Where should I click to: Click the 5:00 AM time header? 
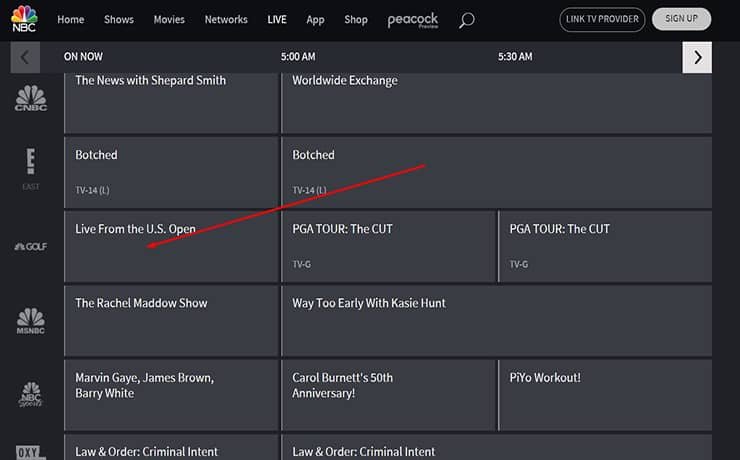298,57
